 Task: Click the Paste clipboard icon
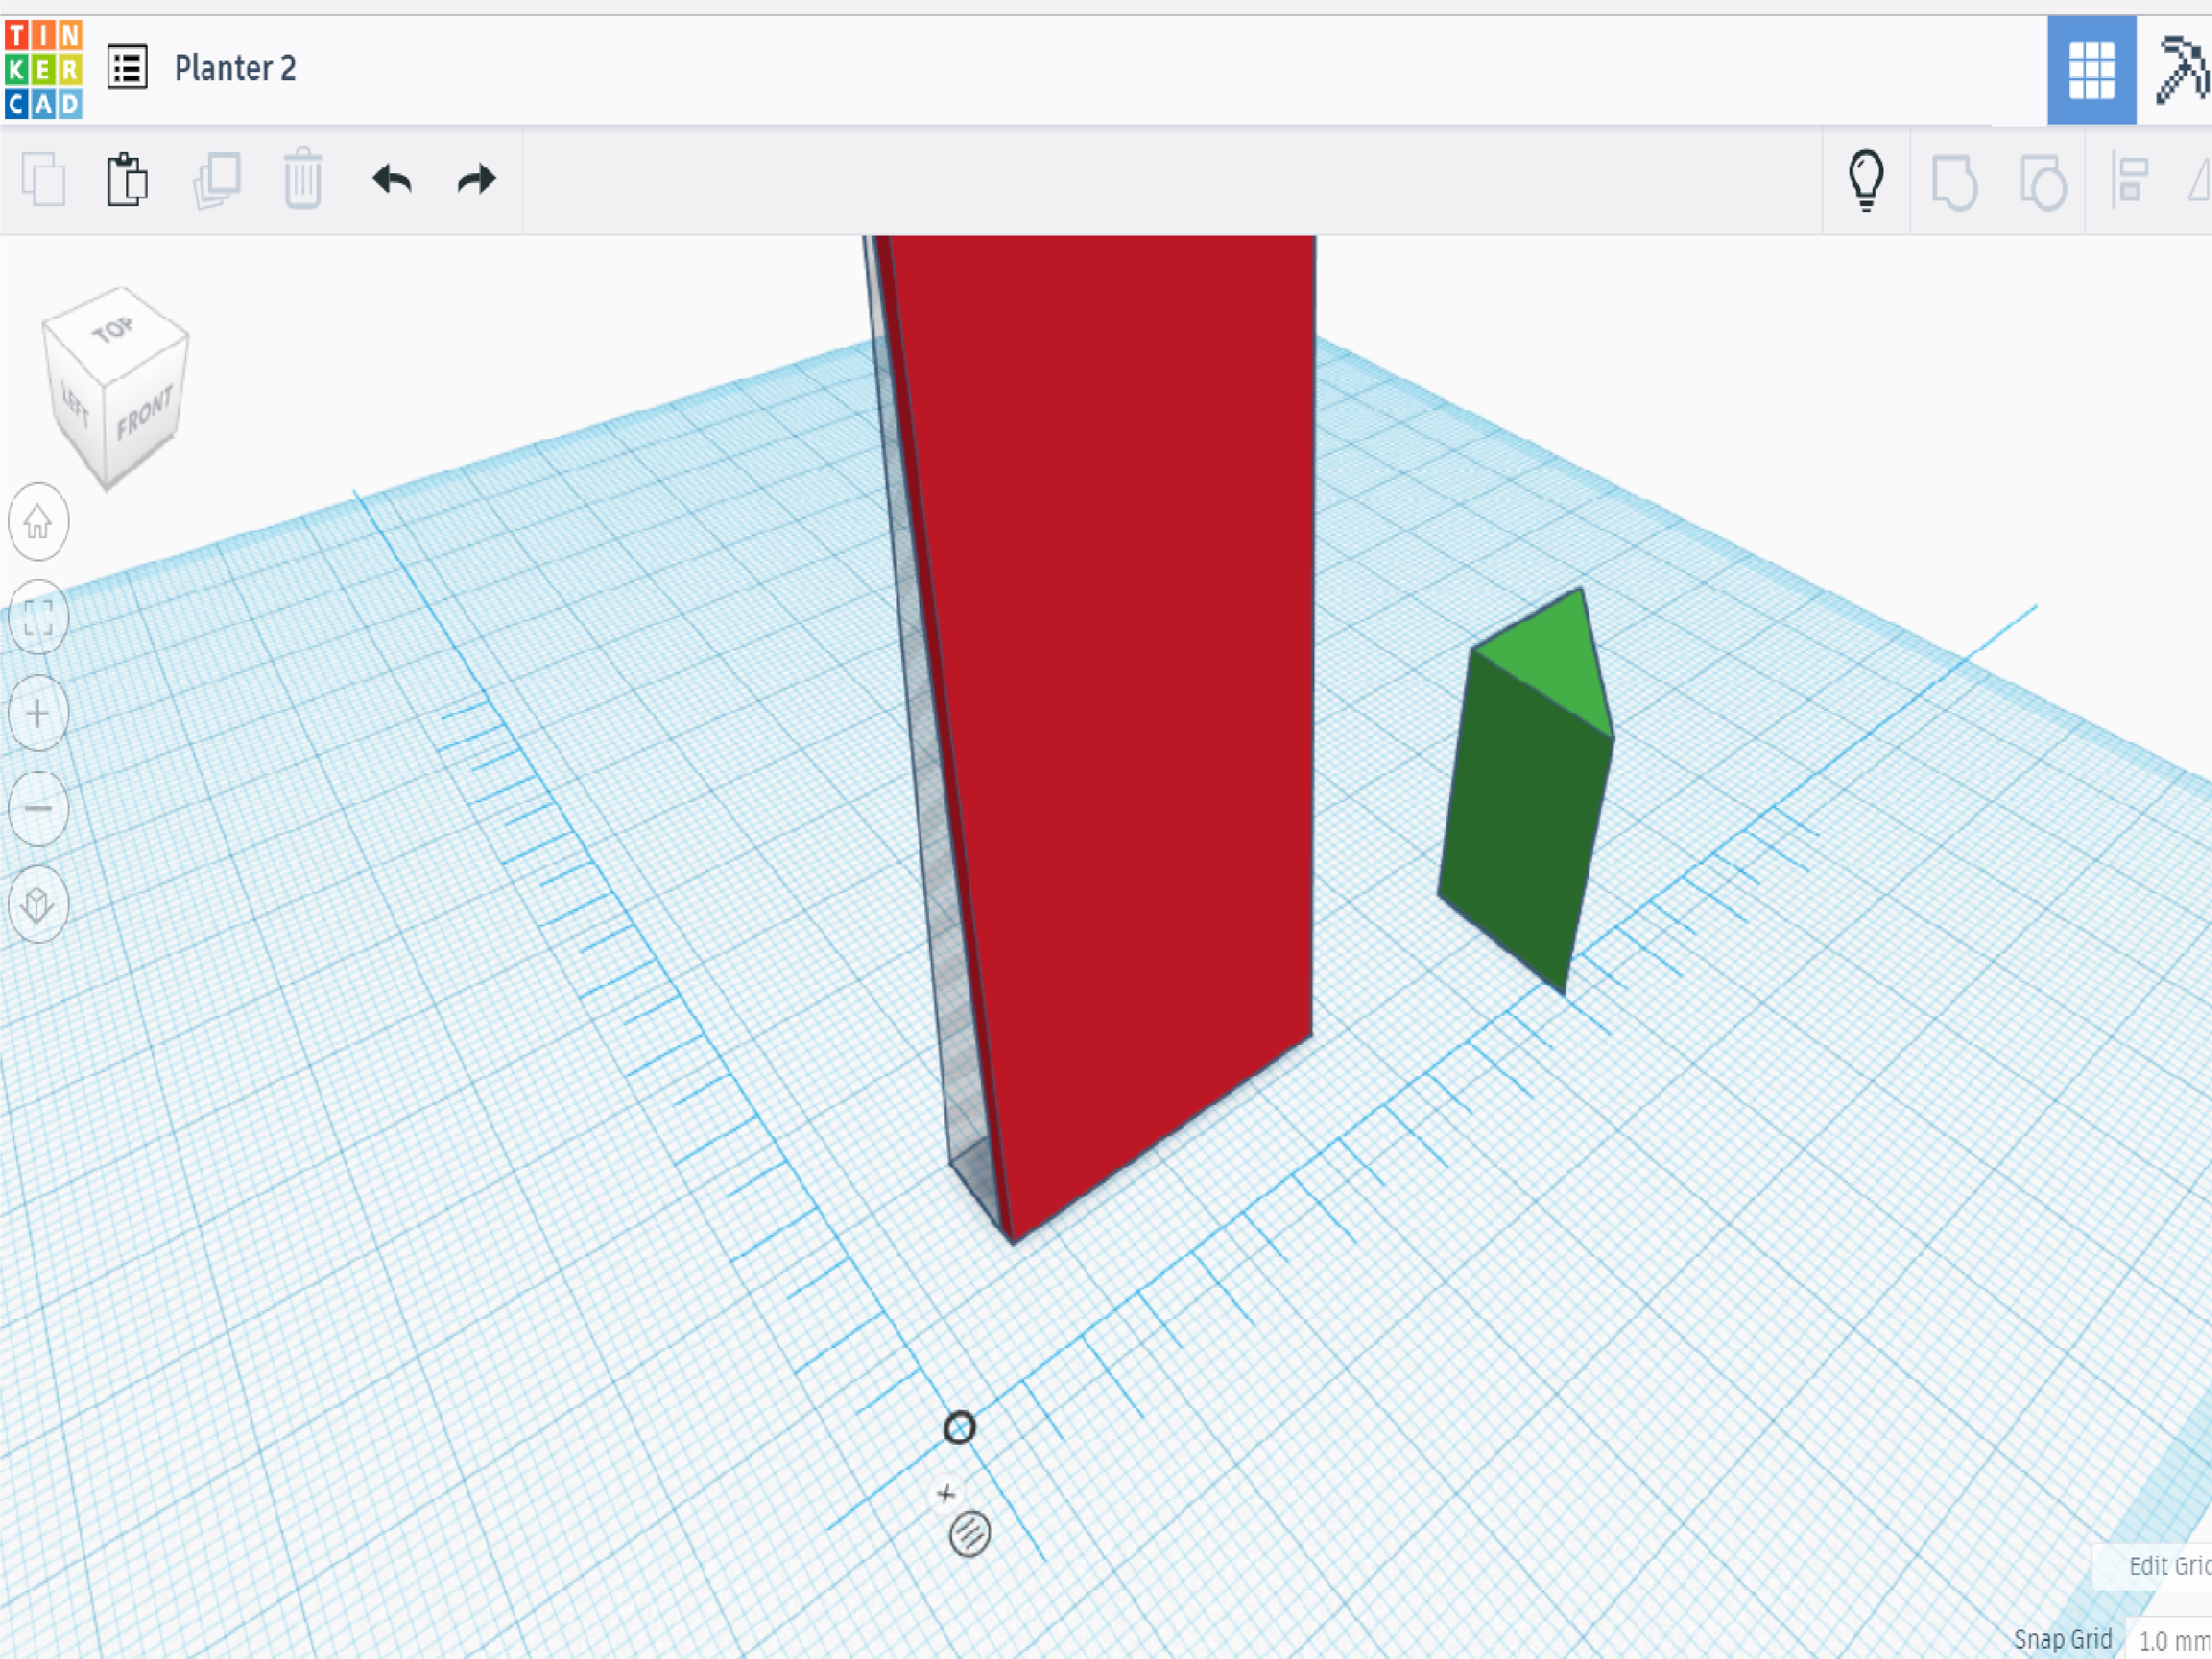click(128, 180)
